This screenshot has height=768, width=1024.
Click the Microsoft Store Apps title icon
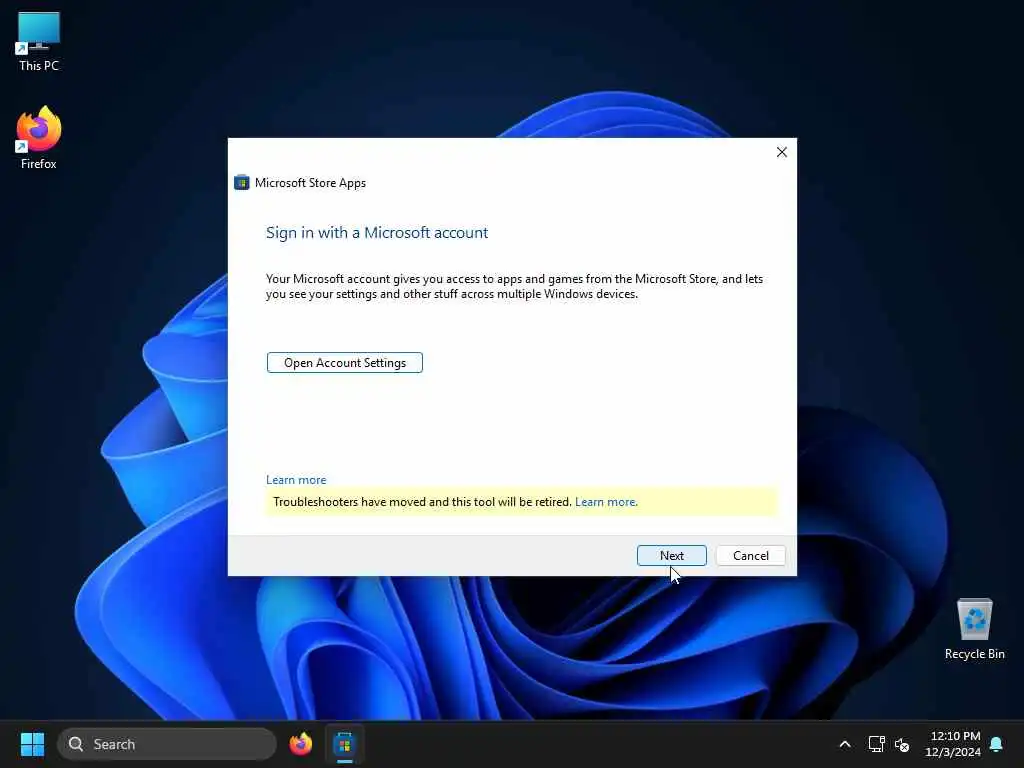(242, 183)
